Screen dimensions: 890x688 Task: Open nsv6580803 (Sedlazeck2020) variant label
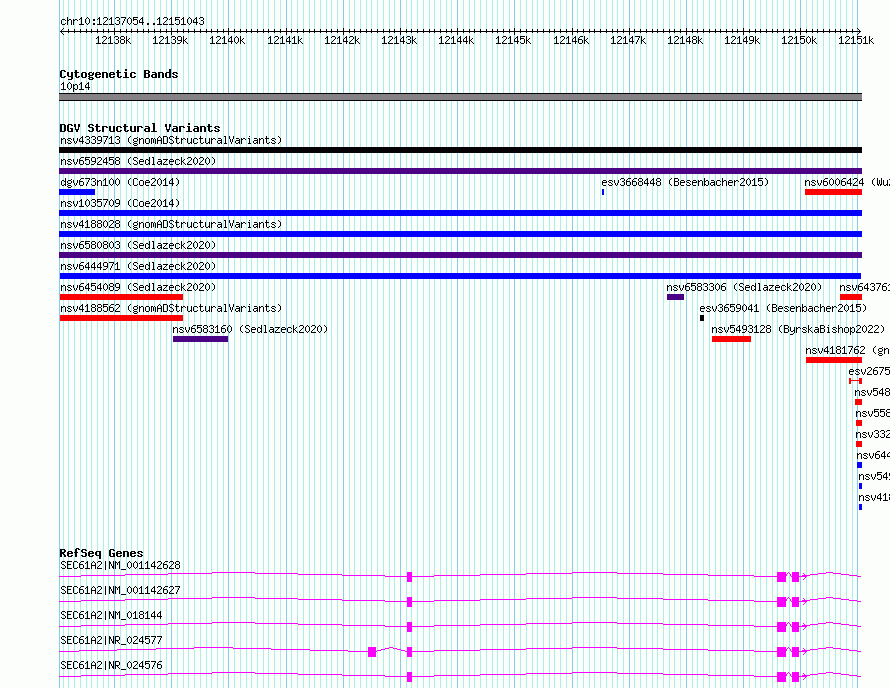[x=138, y=245]
